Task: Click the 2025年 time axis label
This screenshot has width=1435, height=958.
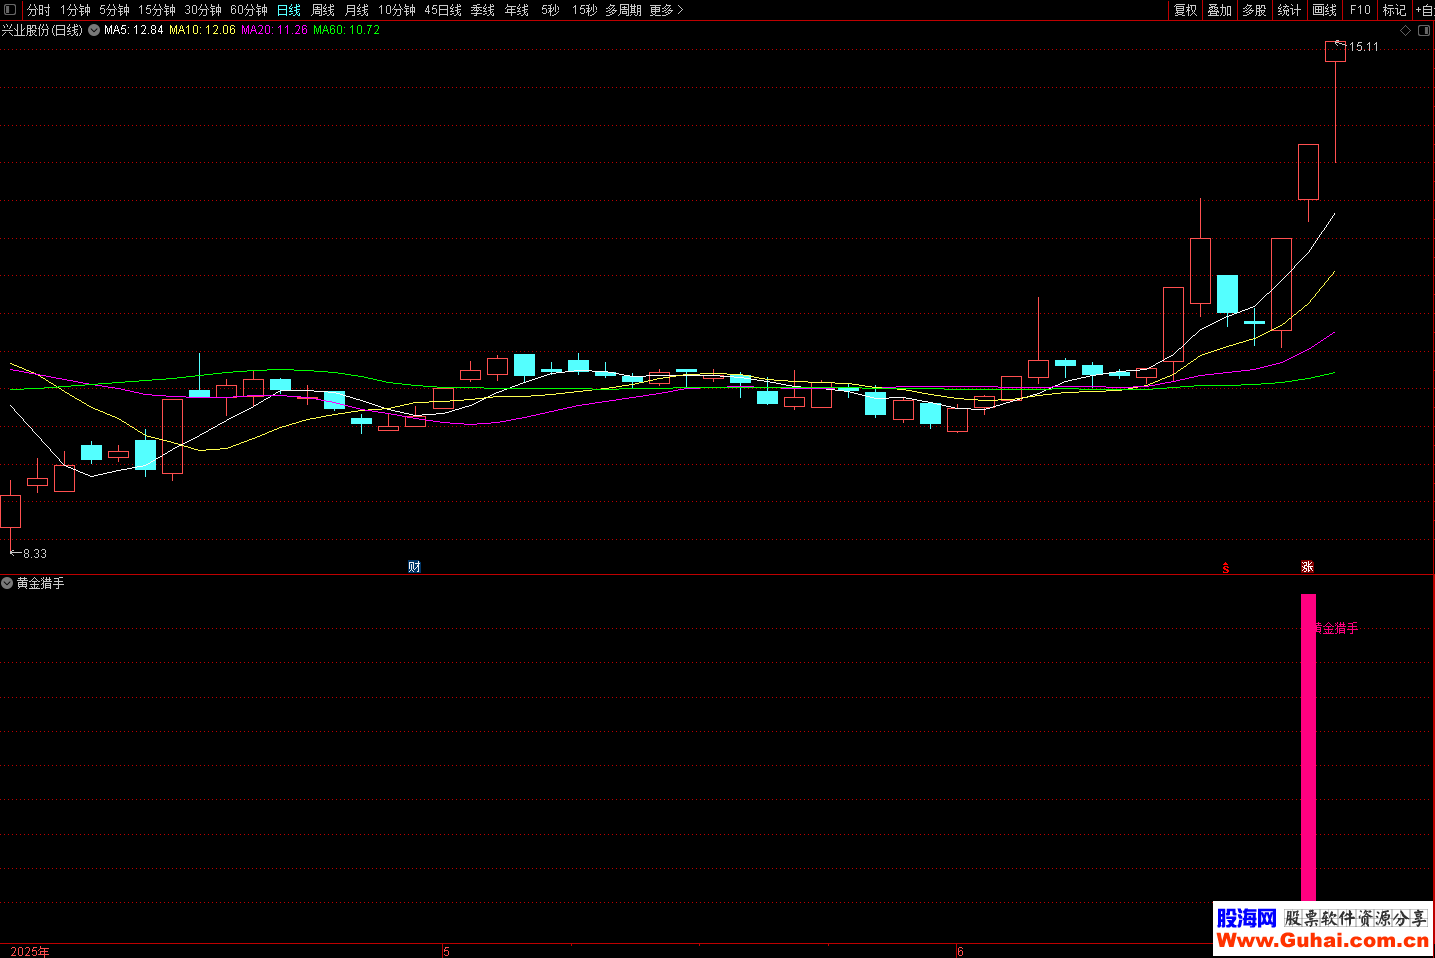Action: pyautogui.click(x=30, y=951)
